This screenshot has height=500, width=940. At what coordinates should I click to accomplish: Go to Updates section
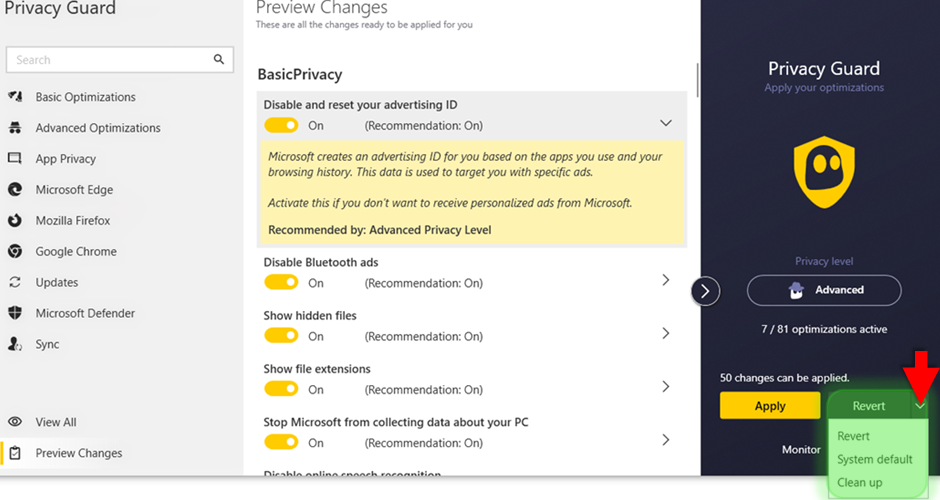[56, 282]
